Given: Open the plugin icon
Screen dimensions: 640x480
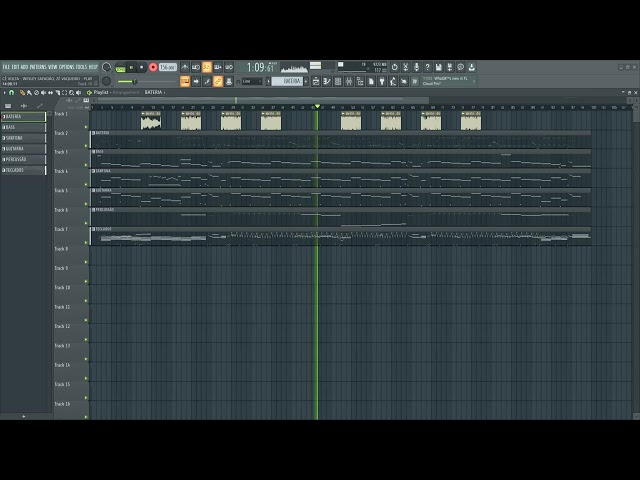Looking at the screenshot, I should click(382, 82).
